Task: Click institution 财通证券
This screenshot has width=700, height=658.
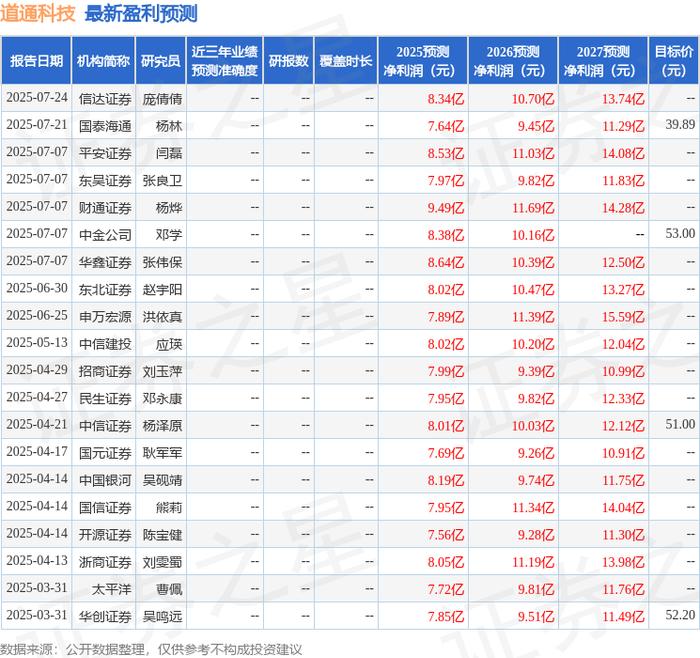Action: (105, 208)
